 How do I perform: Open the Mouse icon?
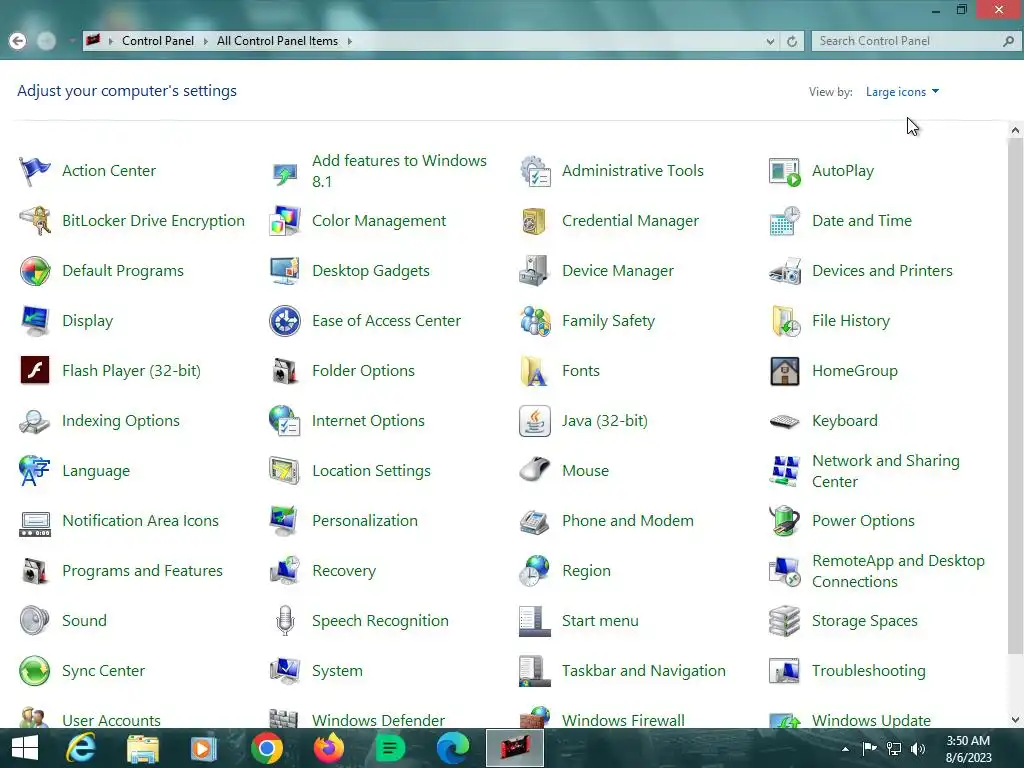535,471
